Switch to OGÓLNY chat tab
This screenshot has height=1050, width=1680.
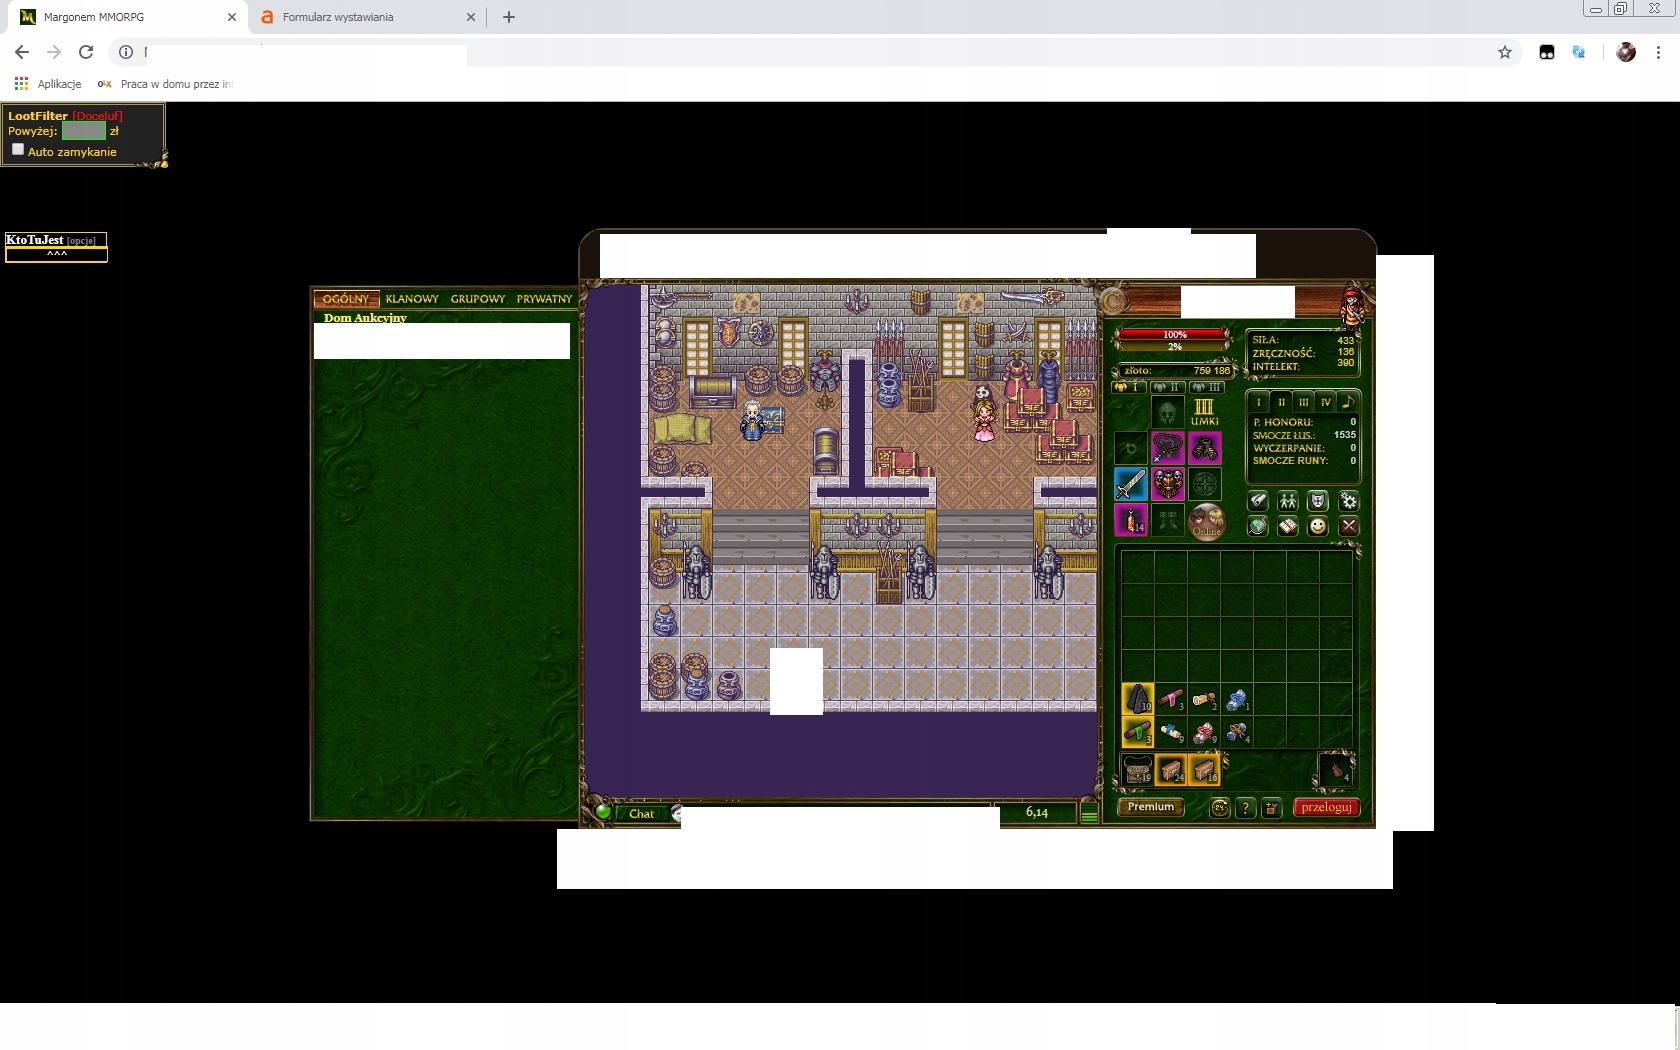346,299
